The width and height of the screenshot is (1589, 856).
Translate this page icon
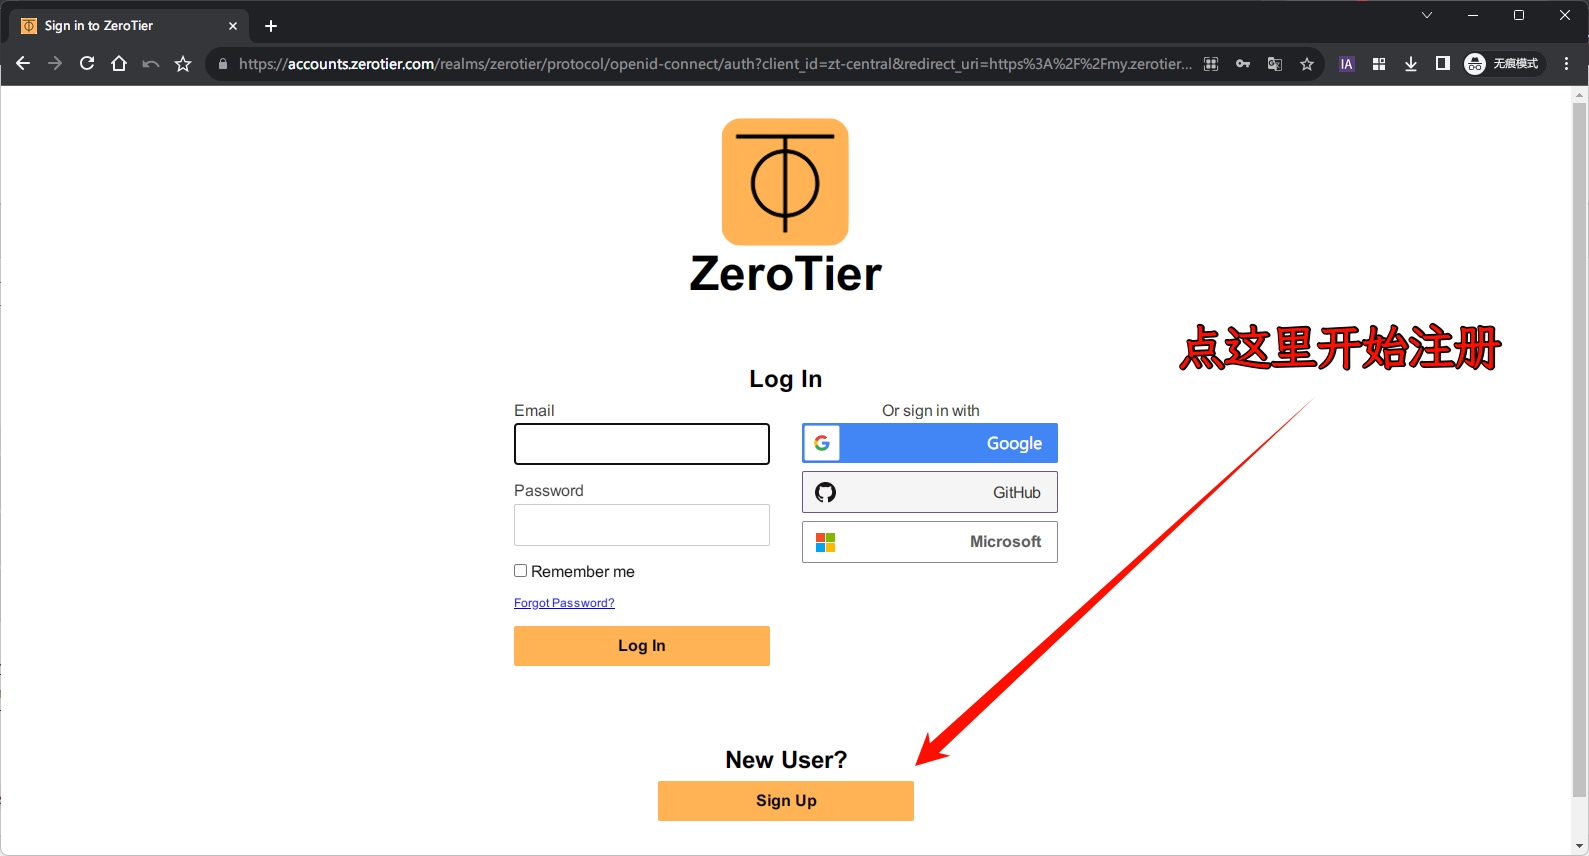coord(1275,64)
